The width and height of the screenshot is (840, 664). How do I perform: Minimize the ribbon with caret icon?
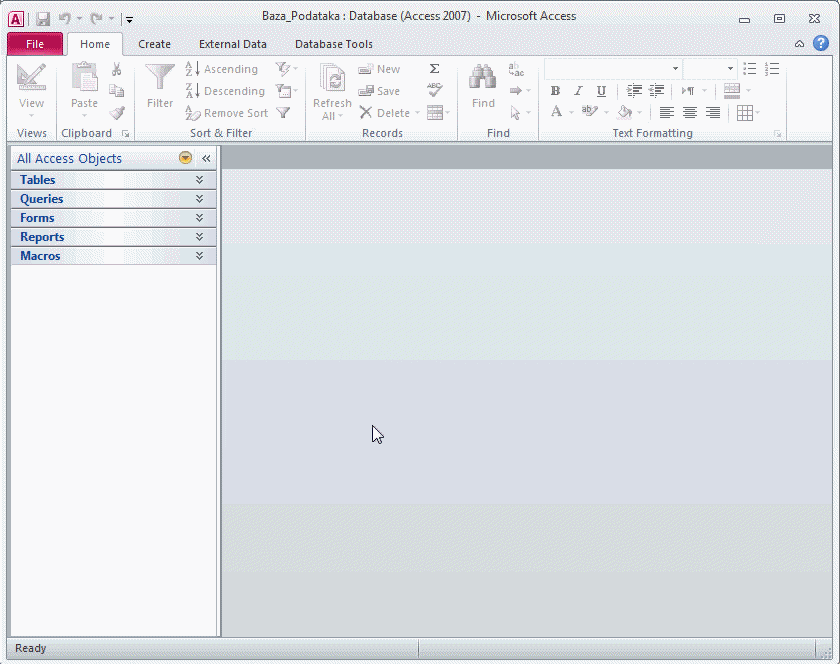[799, 44]
